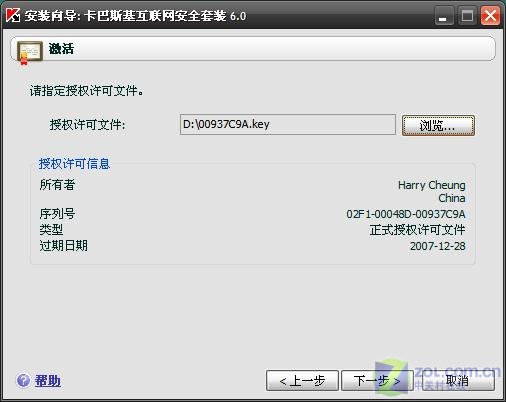Maximize the setup wizard window
The image size is (506, 402).
[x=467, y=16]
